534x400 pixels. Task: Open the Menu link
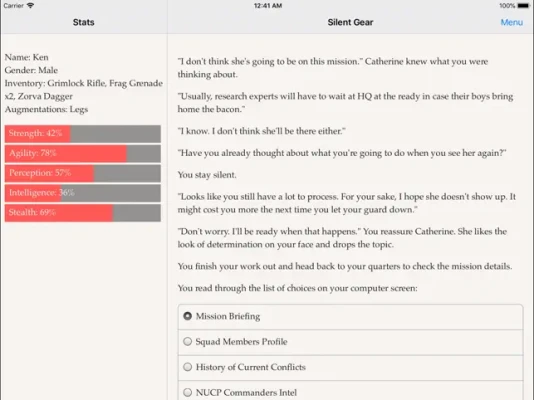[x=511, y=22]
